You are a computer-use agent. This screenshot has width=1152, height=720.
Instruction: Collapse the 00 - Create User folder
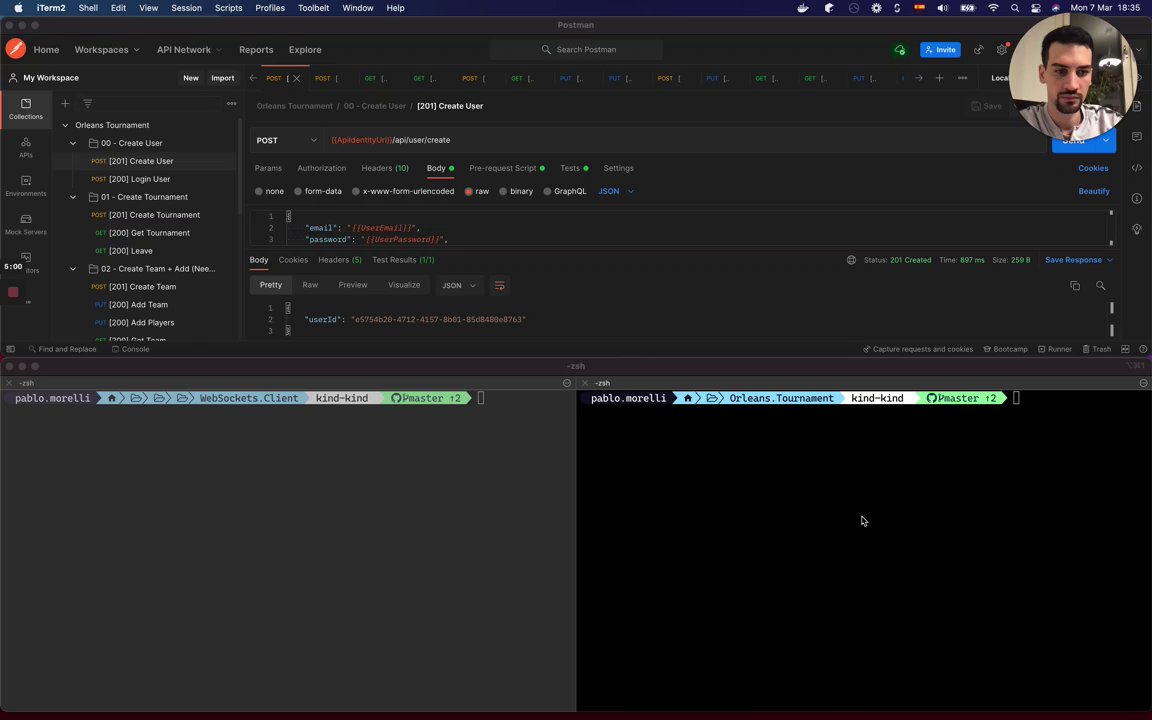pyautogui.click(x=73, y=143)
